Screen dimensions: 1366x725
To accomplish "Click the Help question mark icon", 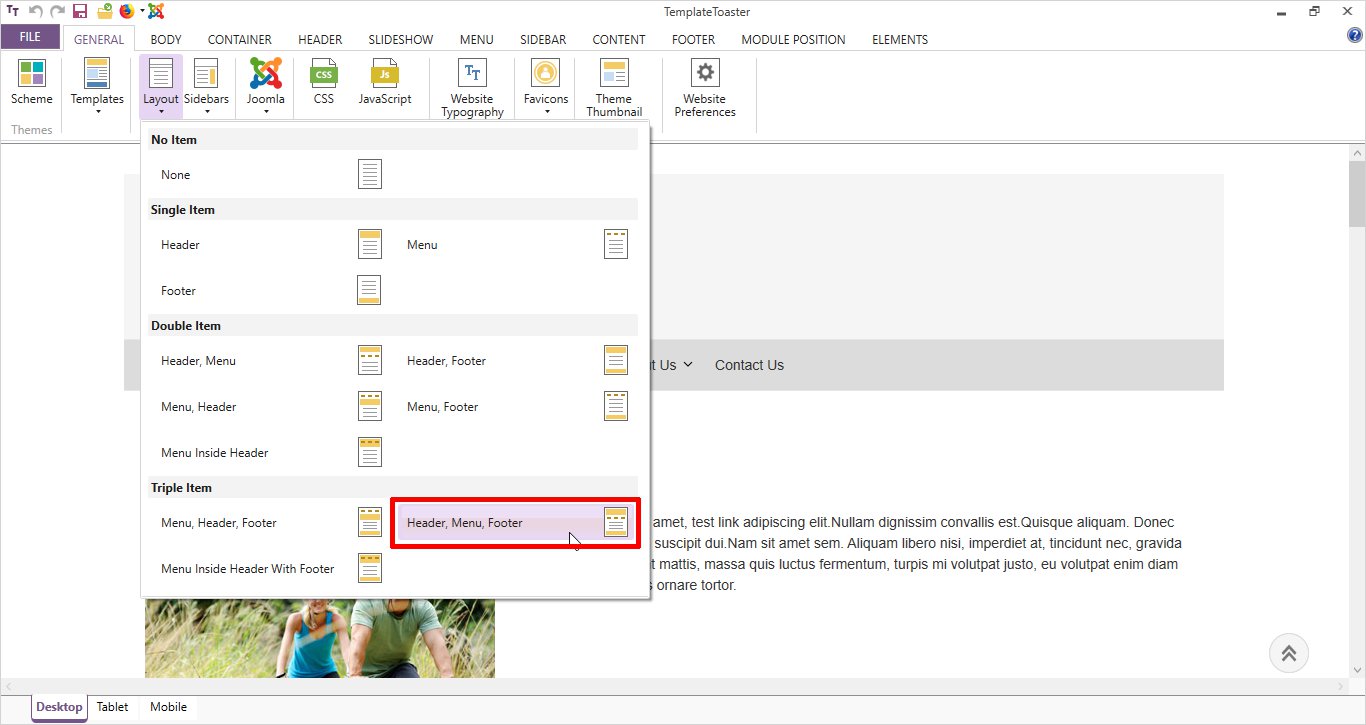I will (x=1355, y=36).
